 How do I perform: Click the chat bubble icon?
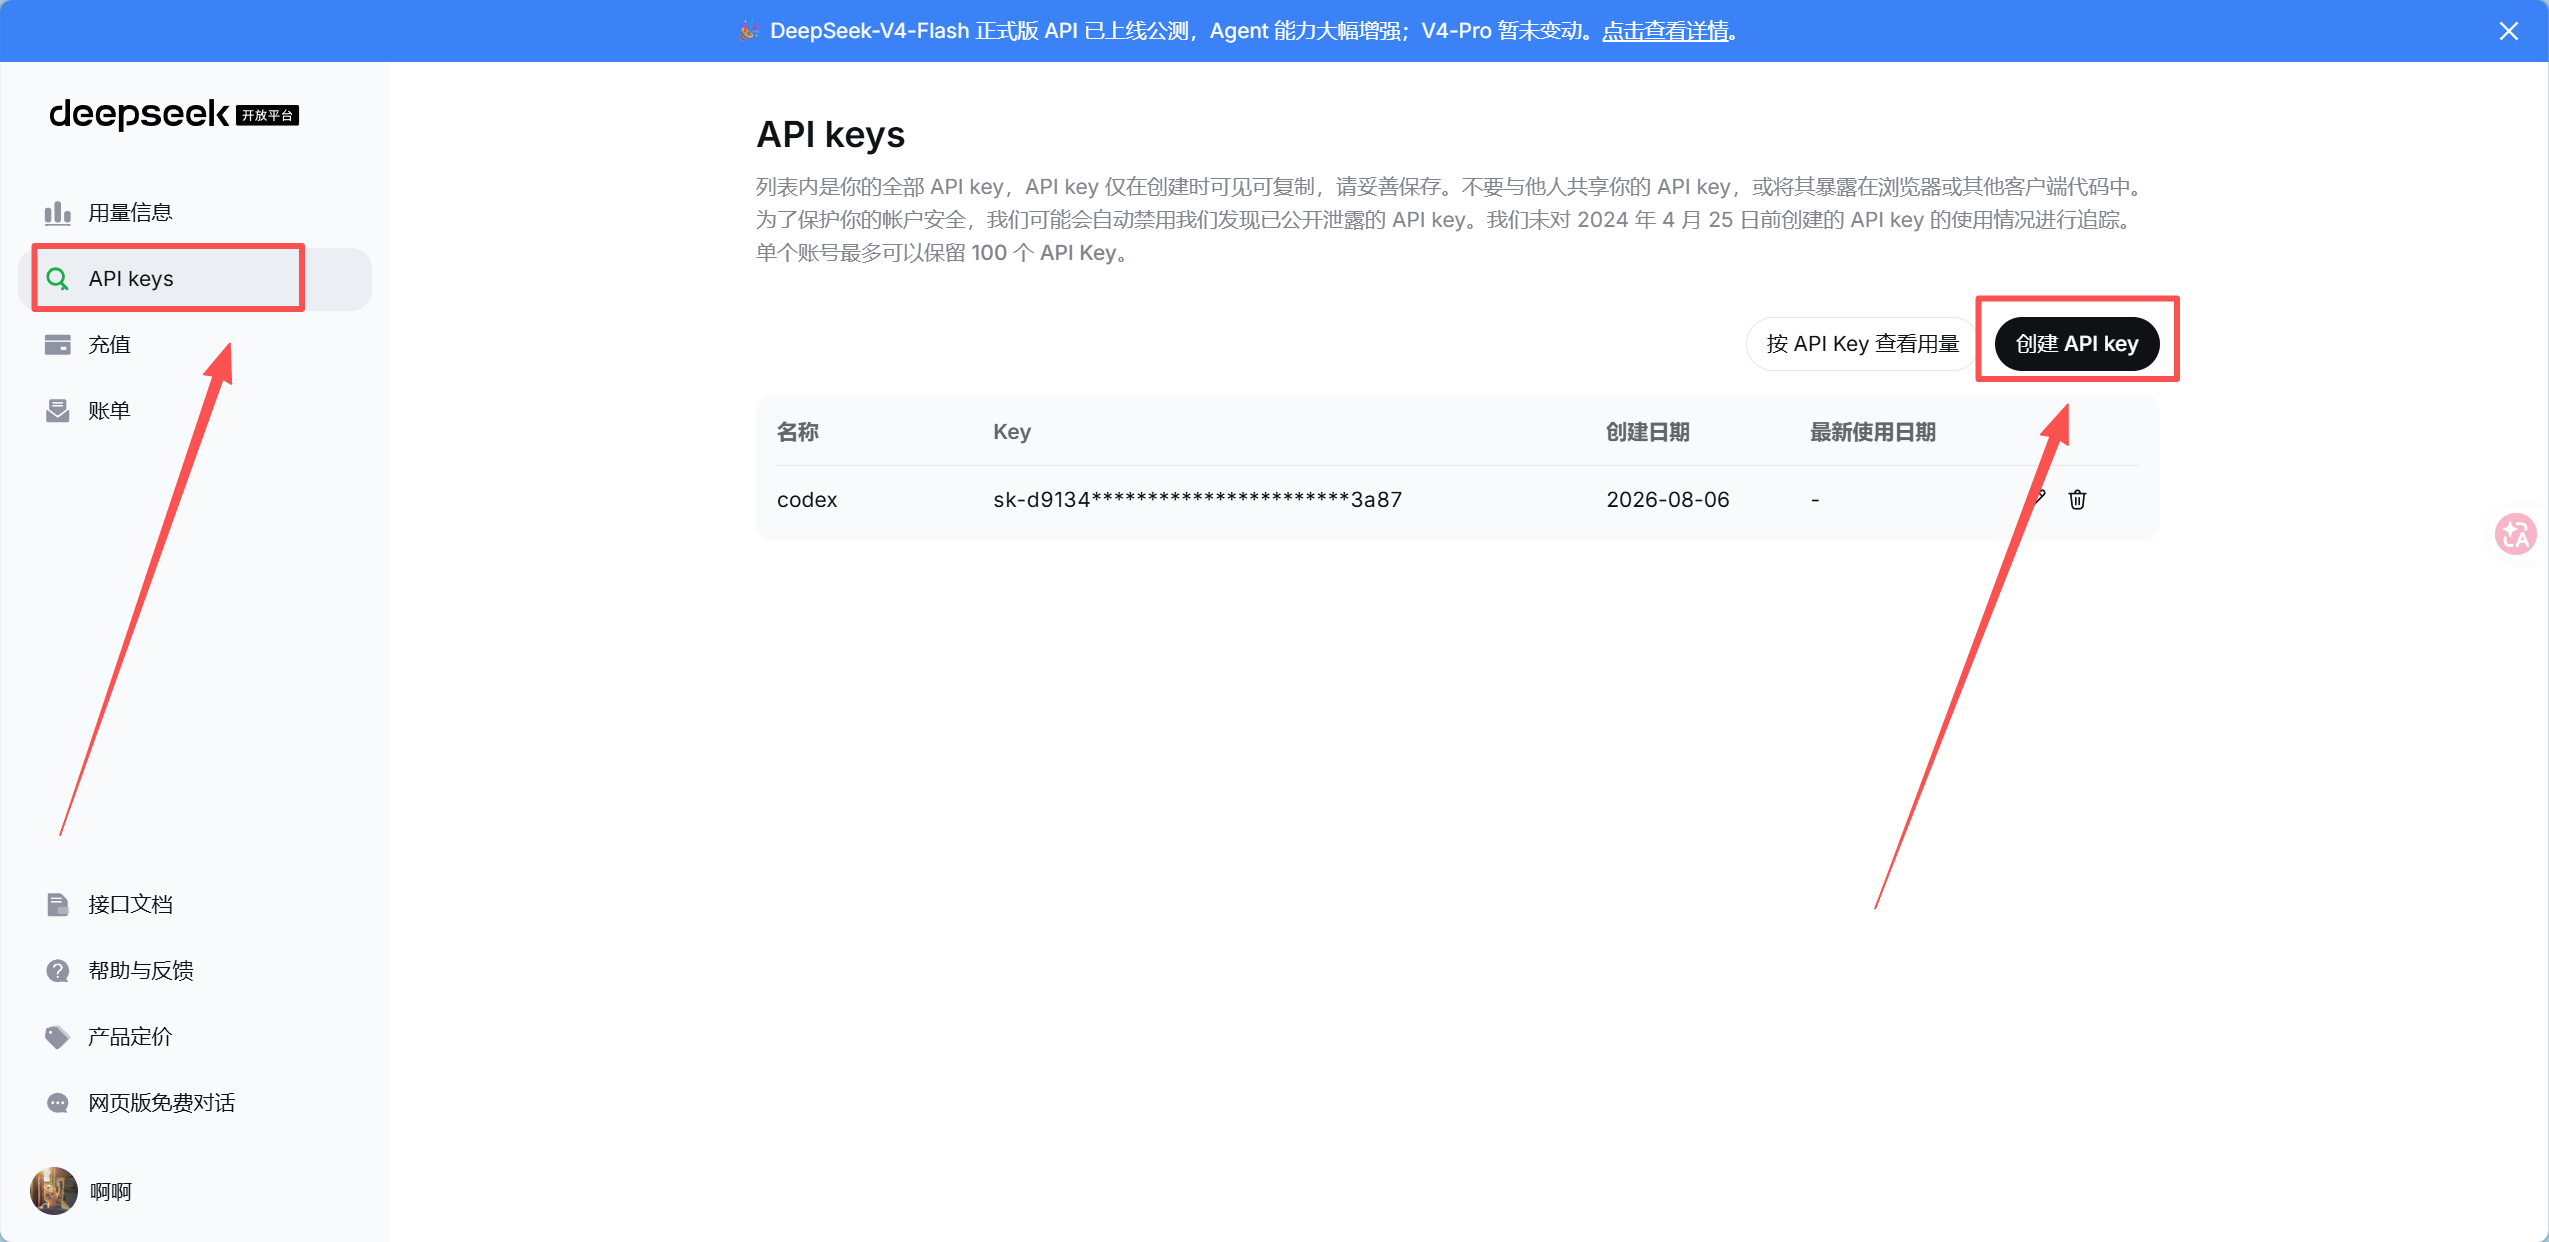click(x=58, y=1103)
